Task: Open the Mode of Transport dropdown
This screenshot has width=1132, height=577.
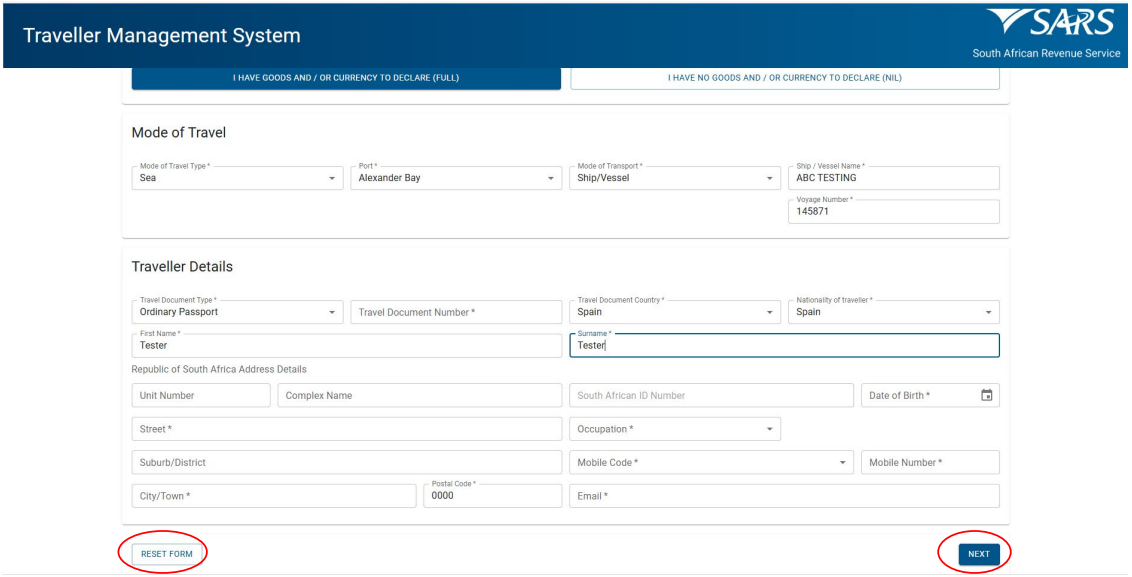Action: pos(673,178)
